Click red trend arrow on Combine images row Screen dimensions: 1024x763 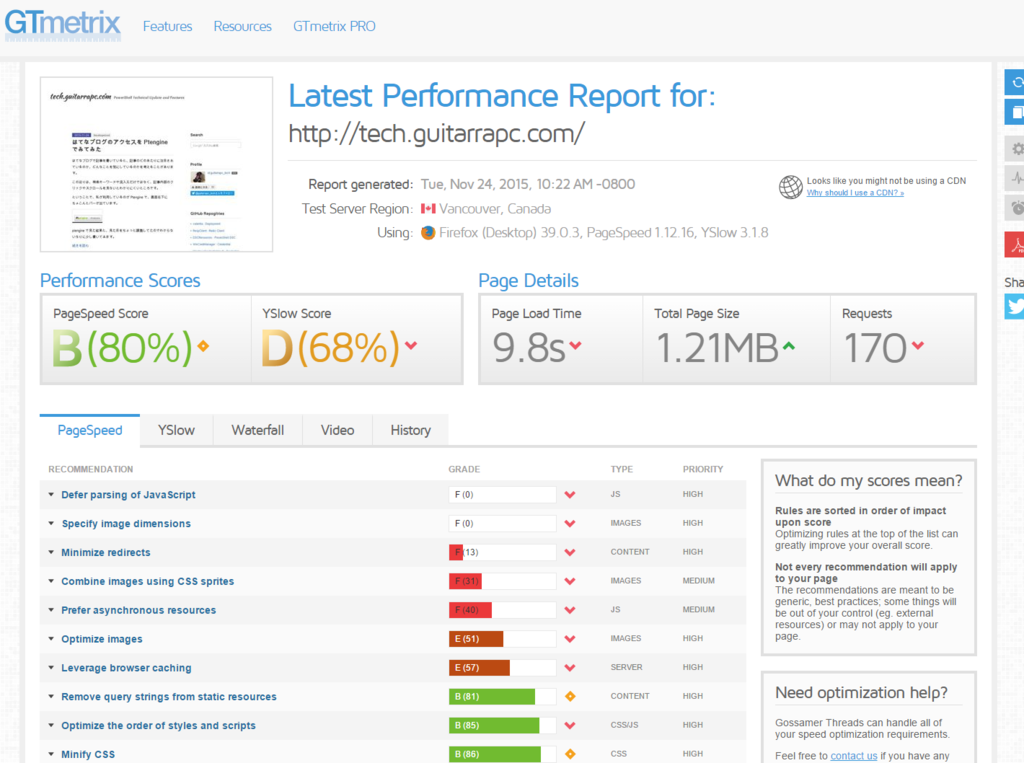570,581
